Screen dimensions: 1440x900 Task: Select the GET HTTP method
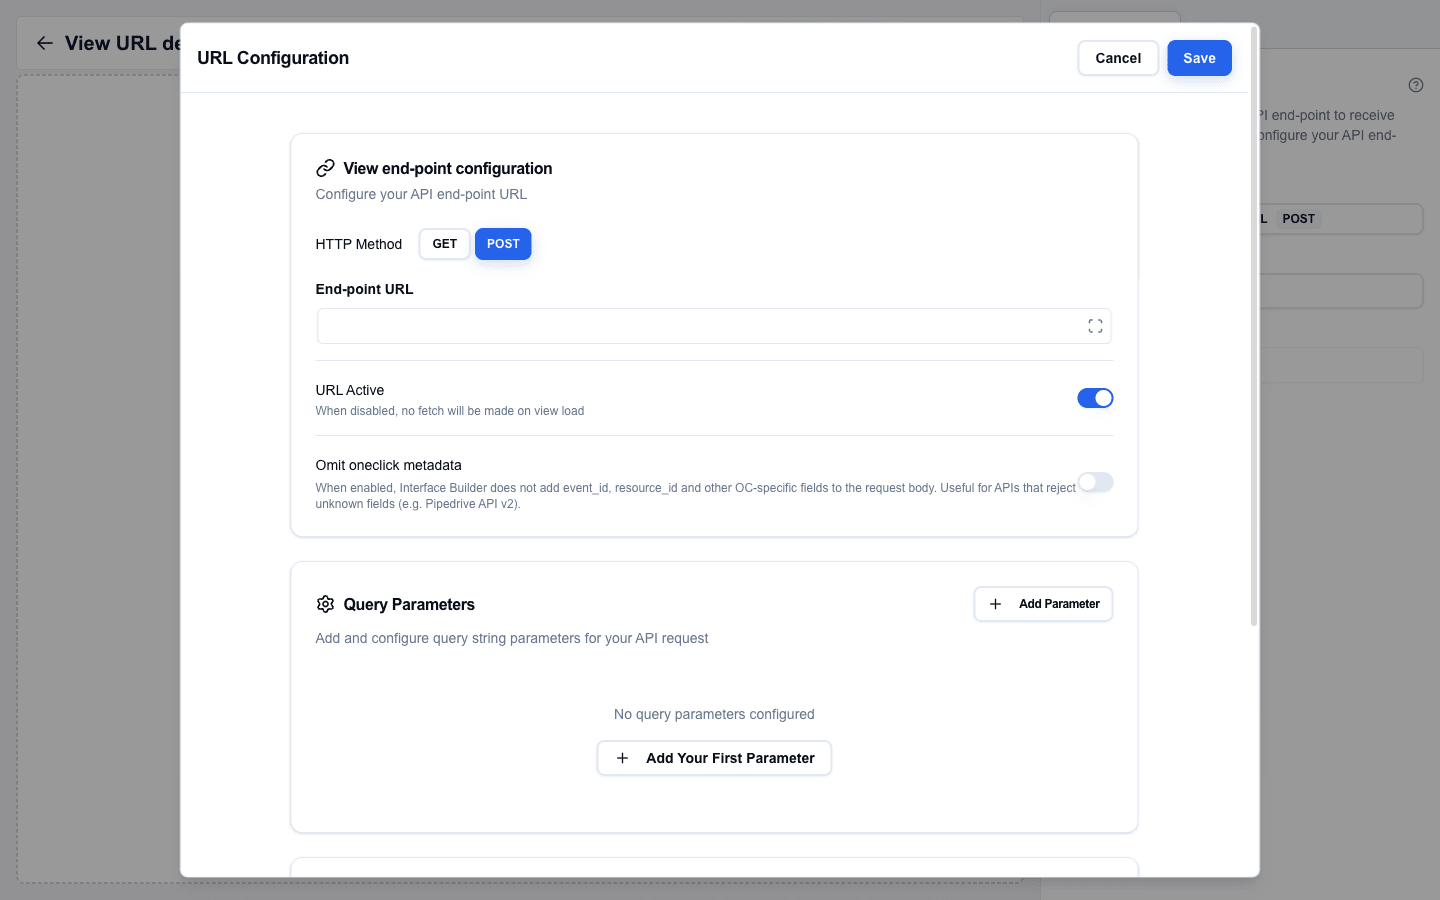tap(445, 244)
